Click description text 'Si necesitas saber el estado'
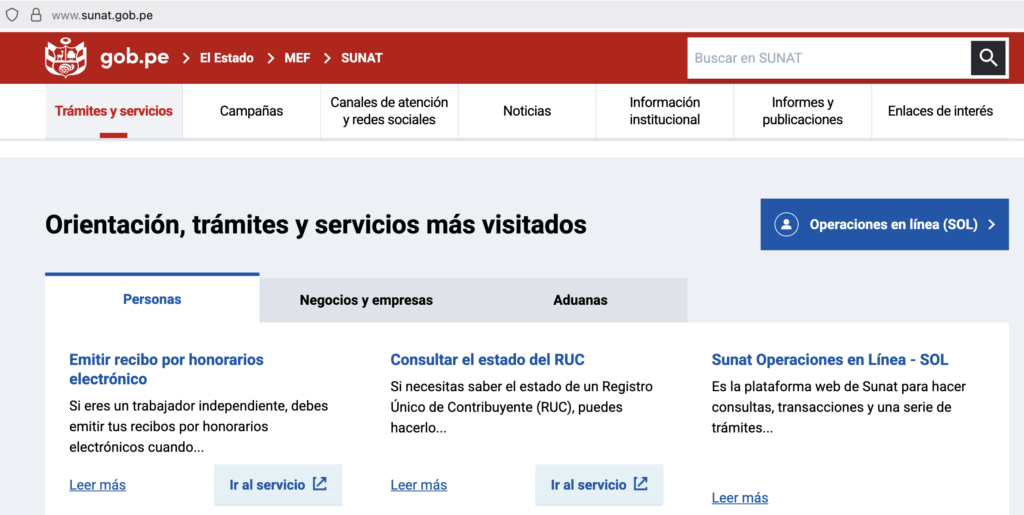 pos(521,407)
